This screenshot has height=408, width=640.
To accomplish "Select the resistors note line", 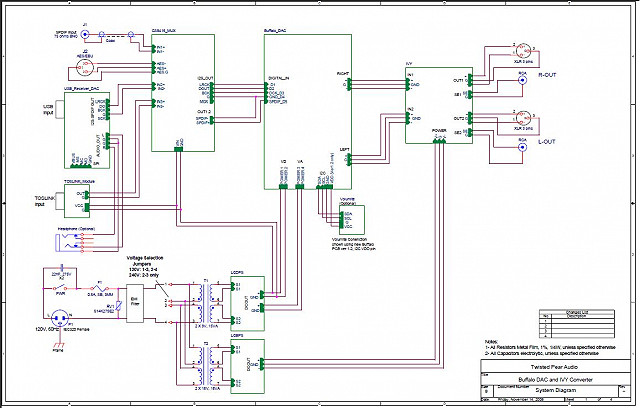I will pos(550,347).
